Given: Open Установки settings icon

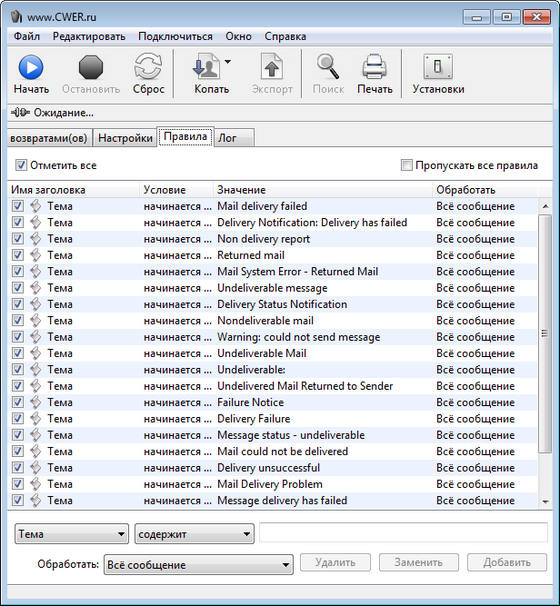Looking at the screenshot, I should pos(438,66).
